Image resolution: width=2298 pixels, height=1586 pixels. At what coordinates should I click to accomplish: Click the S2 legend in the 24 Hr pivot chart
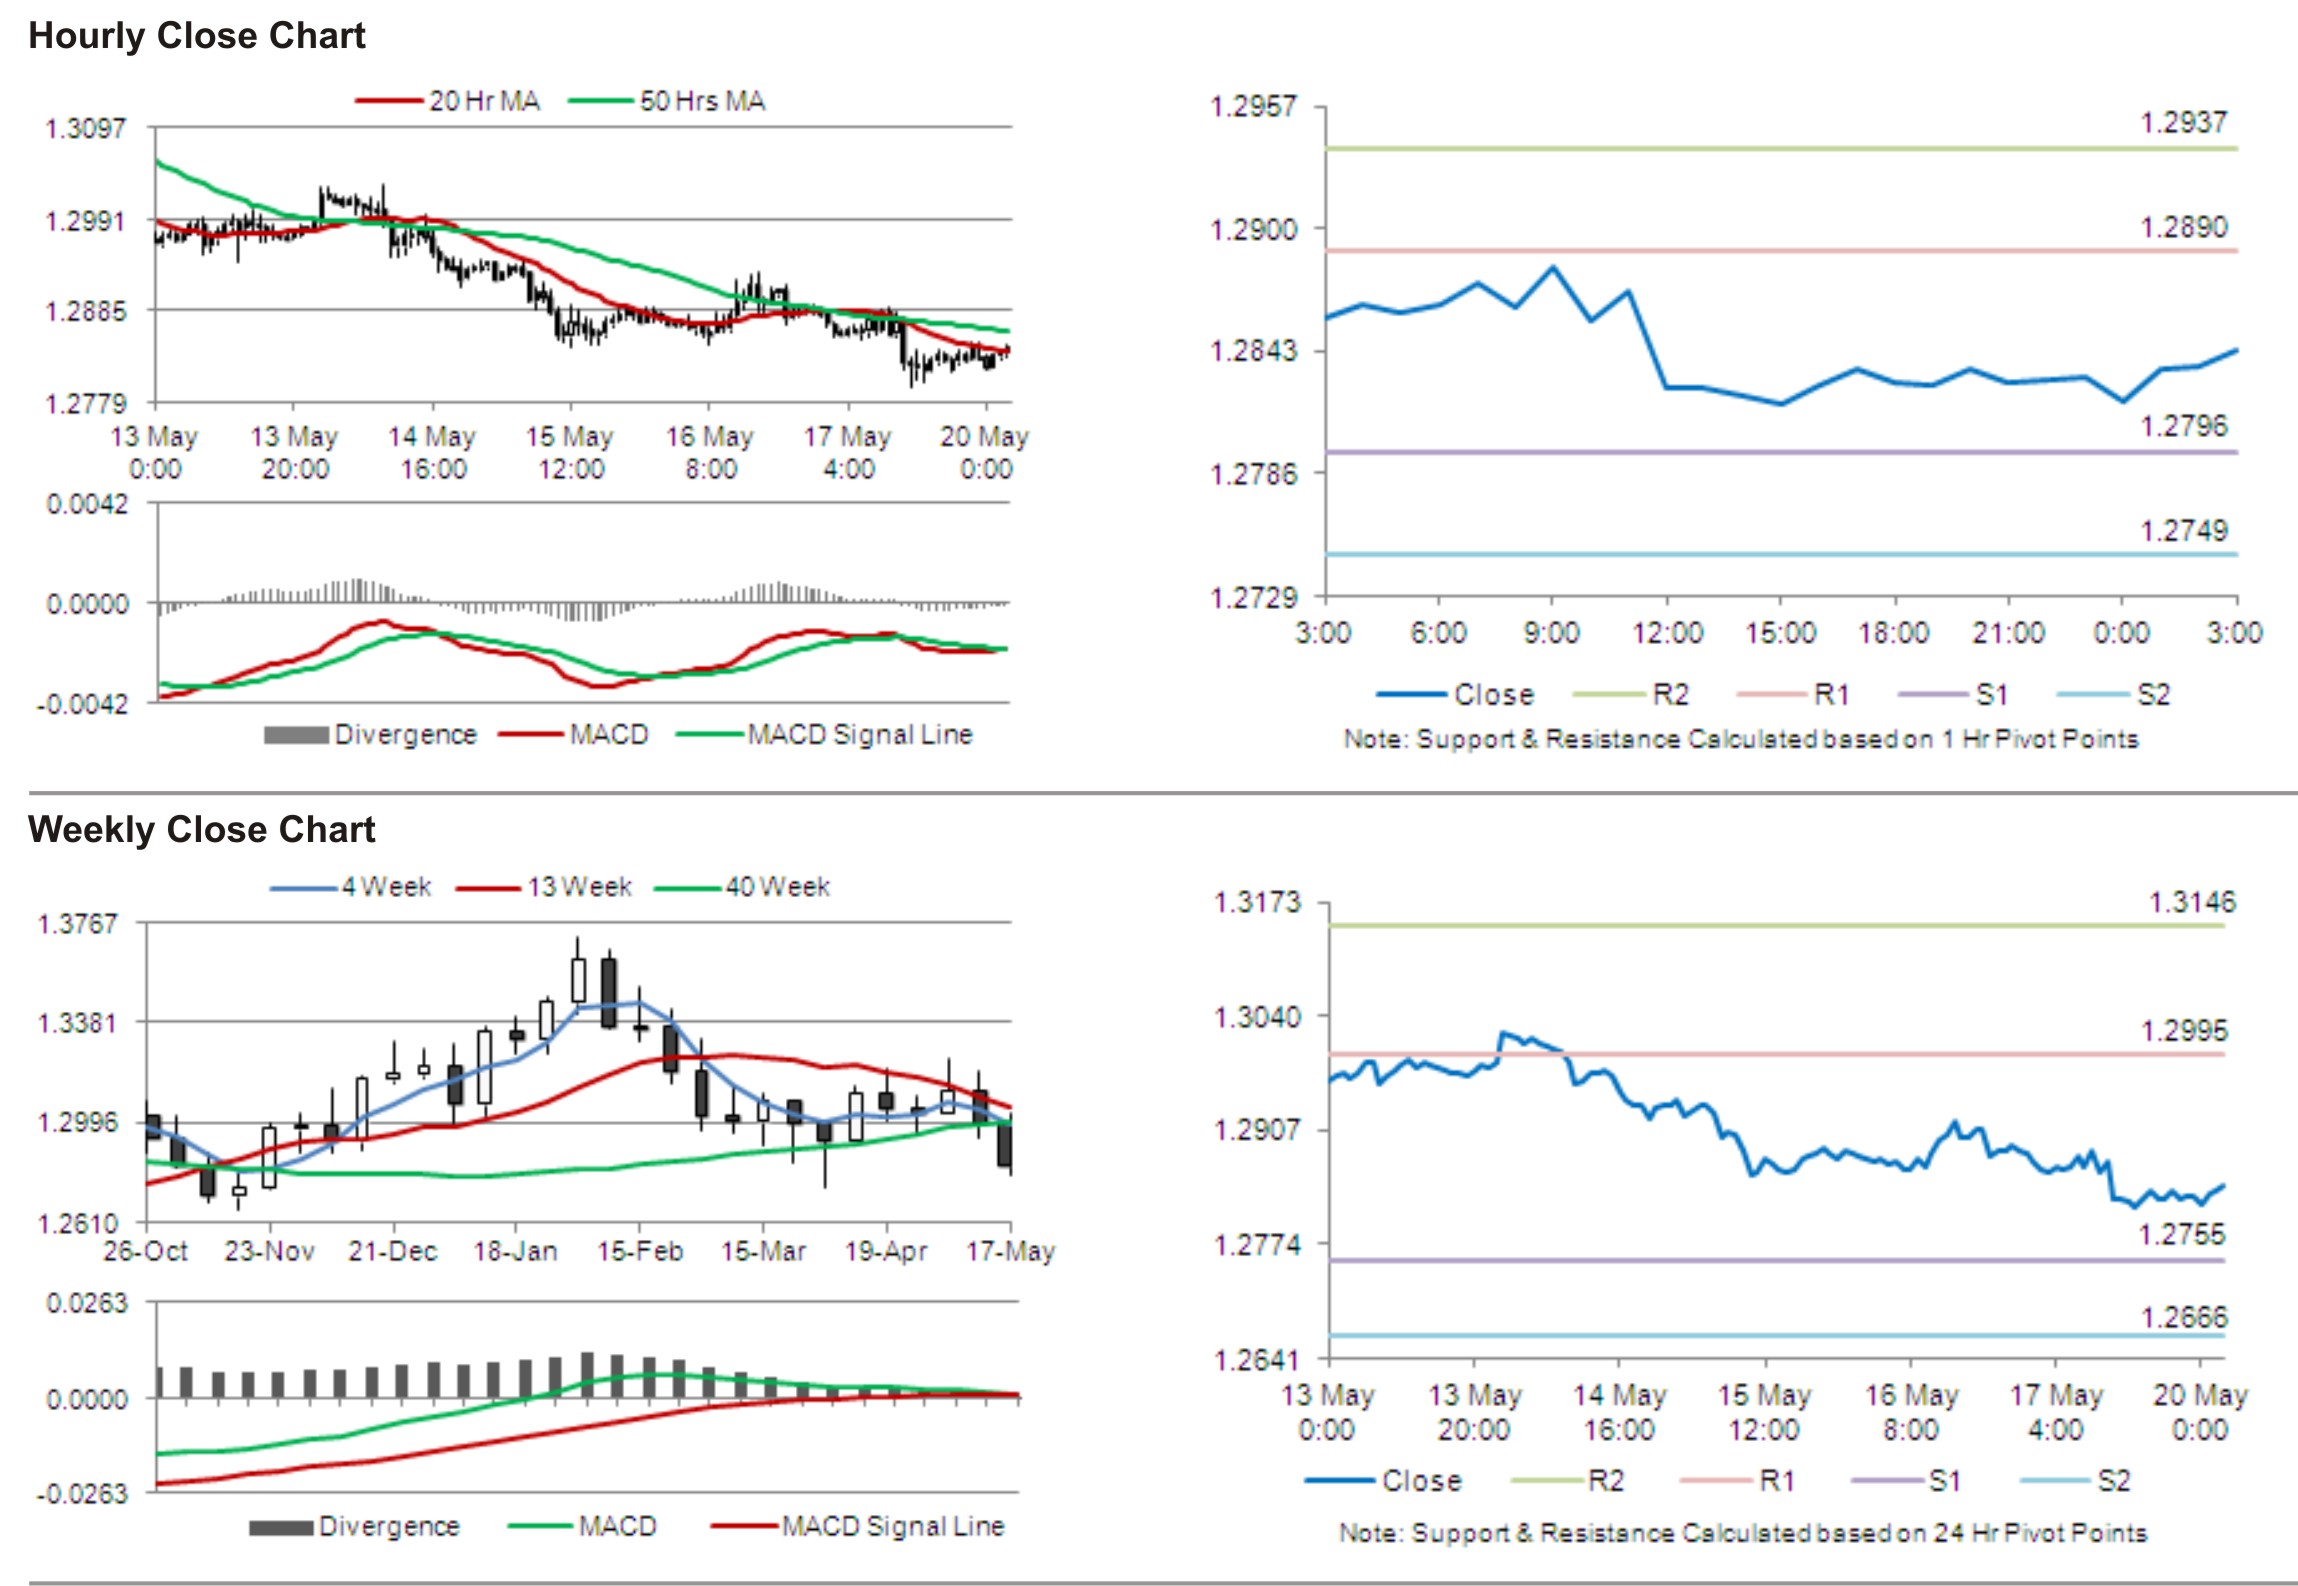tap(2075, 1481)
